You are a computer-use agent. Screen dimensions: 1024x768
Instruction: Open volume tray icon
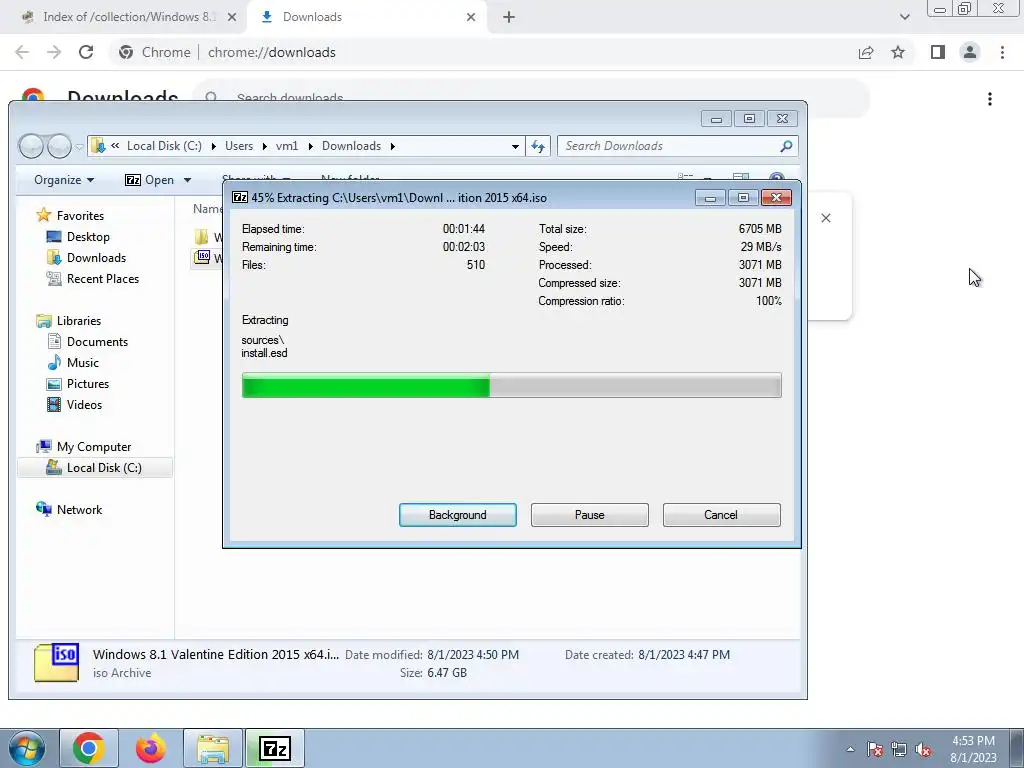click(923, 749)
